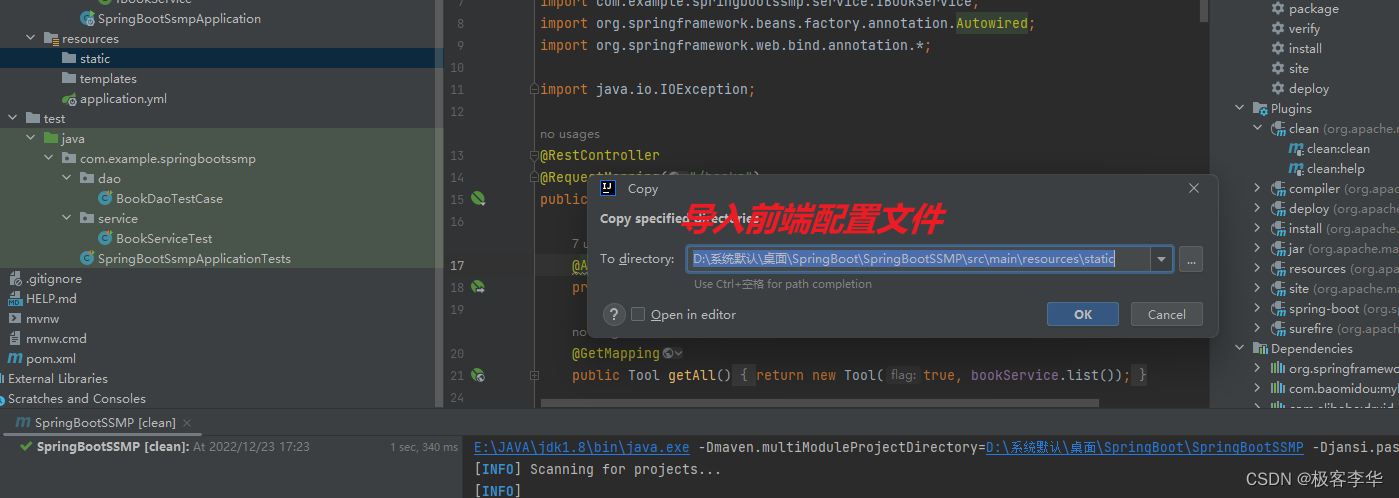
Task: Click the gutter icon on line 21
Action: (x=478, y=375)
